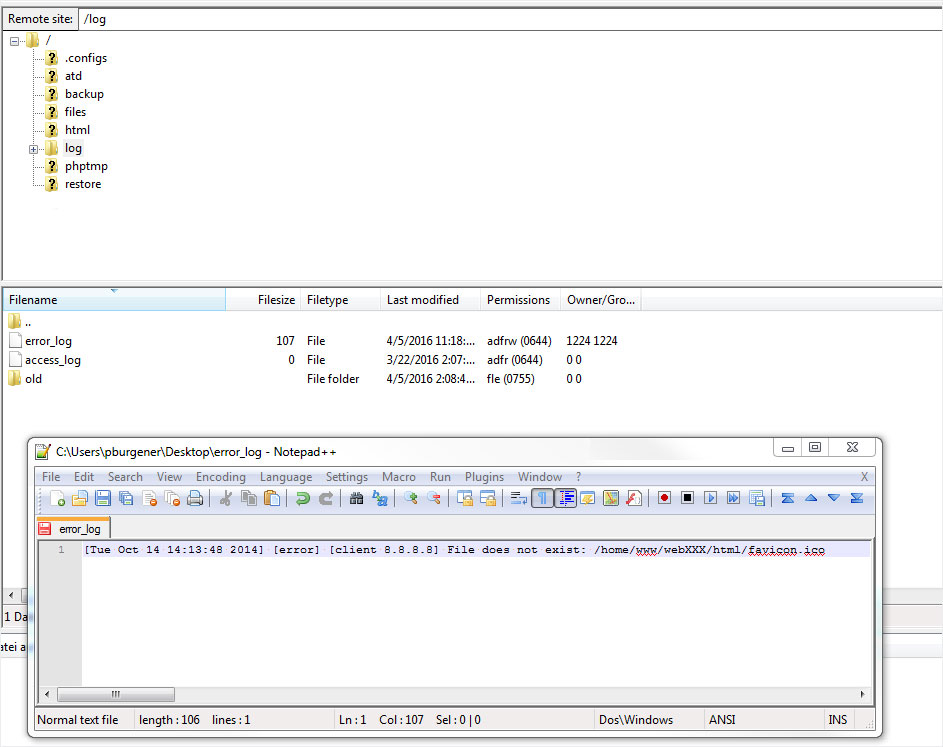The width and height of the screenshot is (943, 747).
Task: Click the INS indicator in status bar
Action: [x=837, y=720]
